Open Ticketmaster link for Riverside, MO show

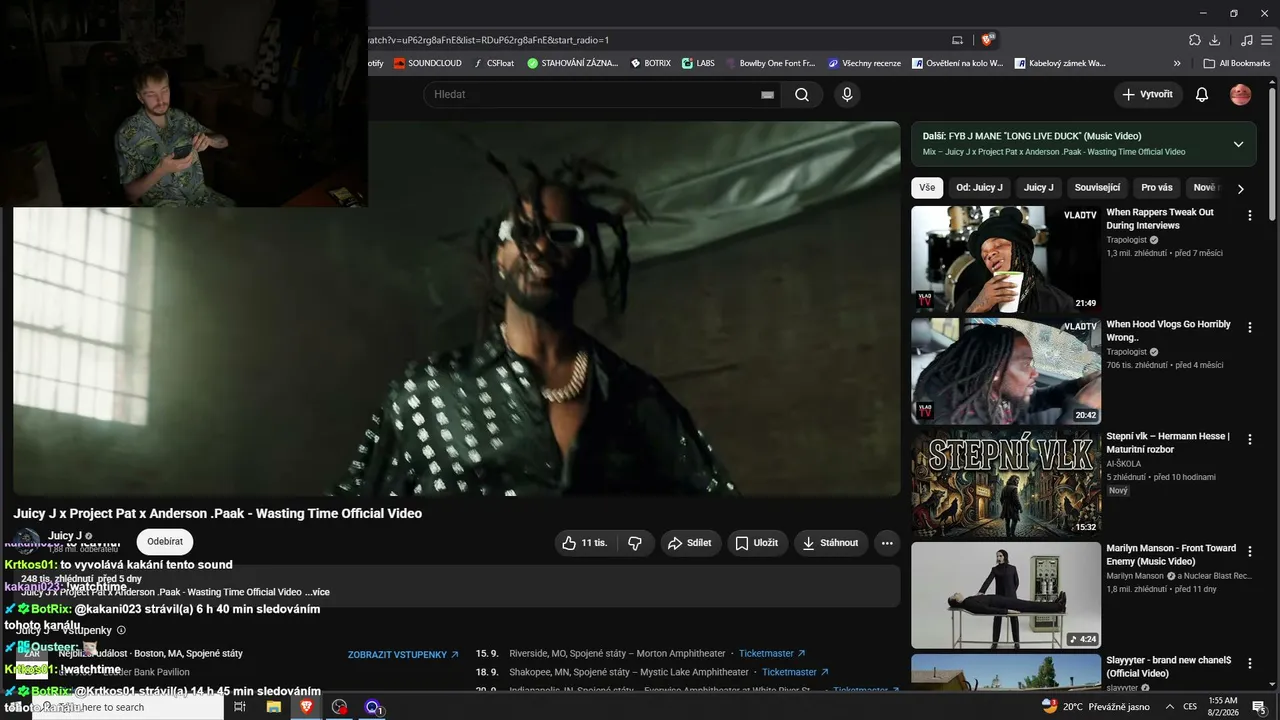click(x=772, y=654)
